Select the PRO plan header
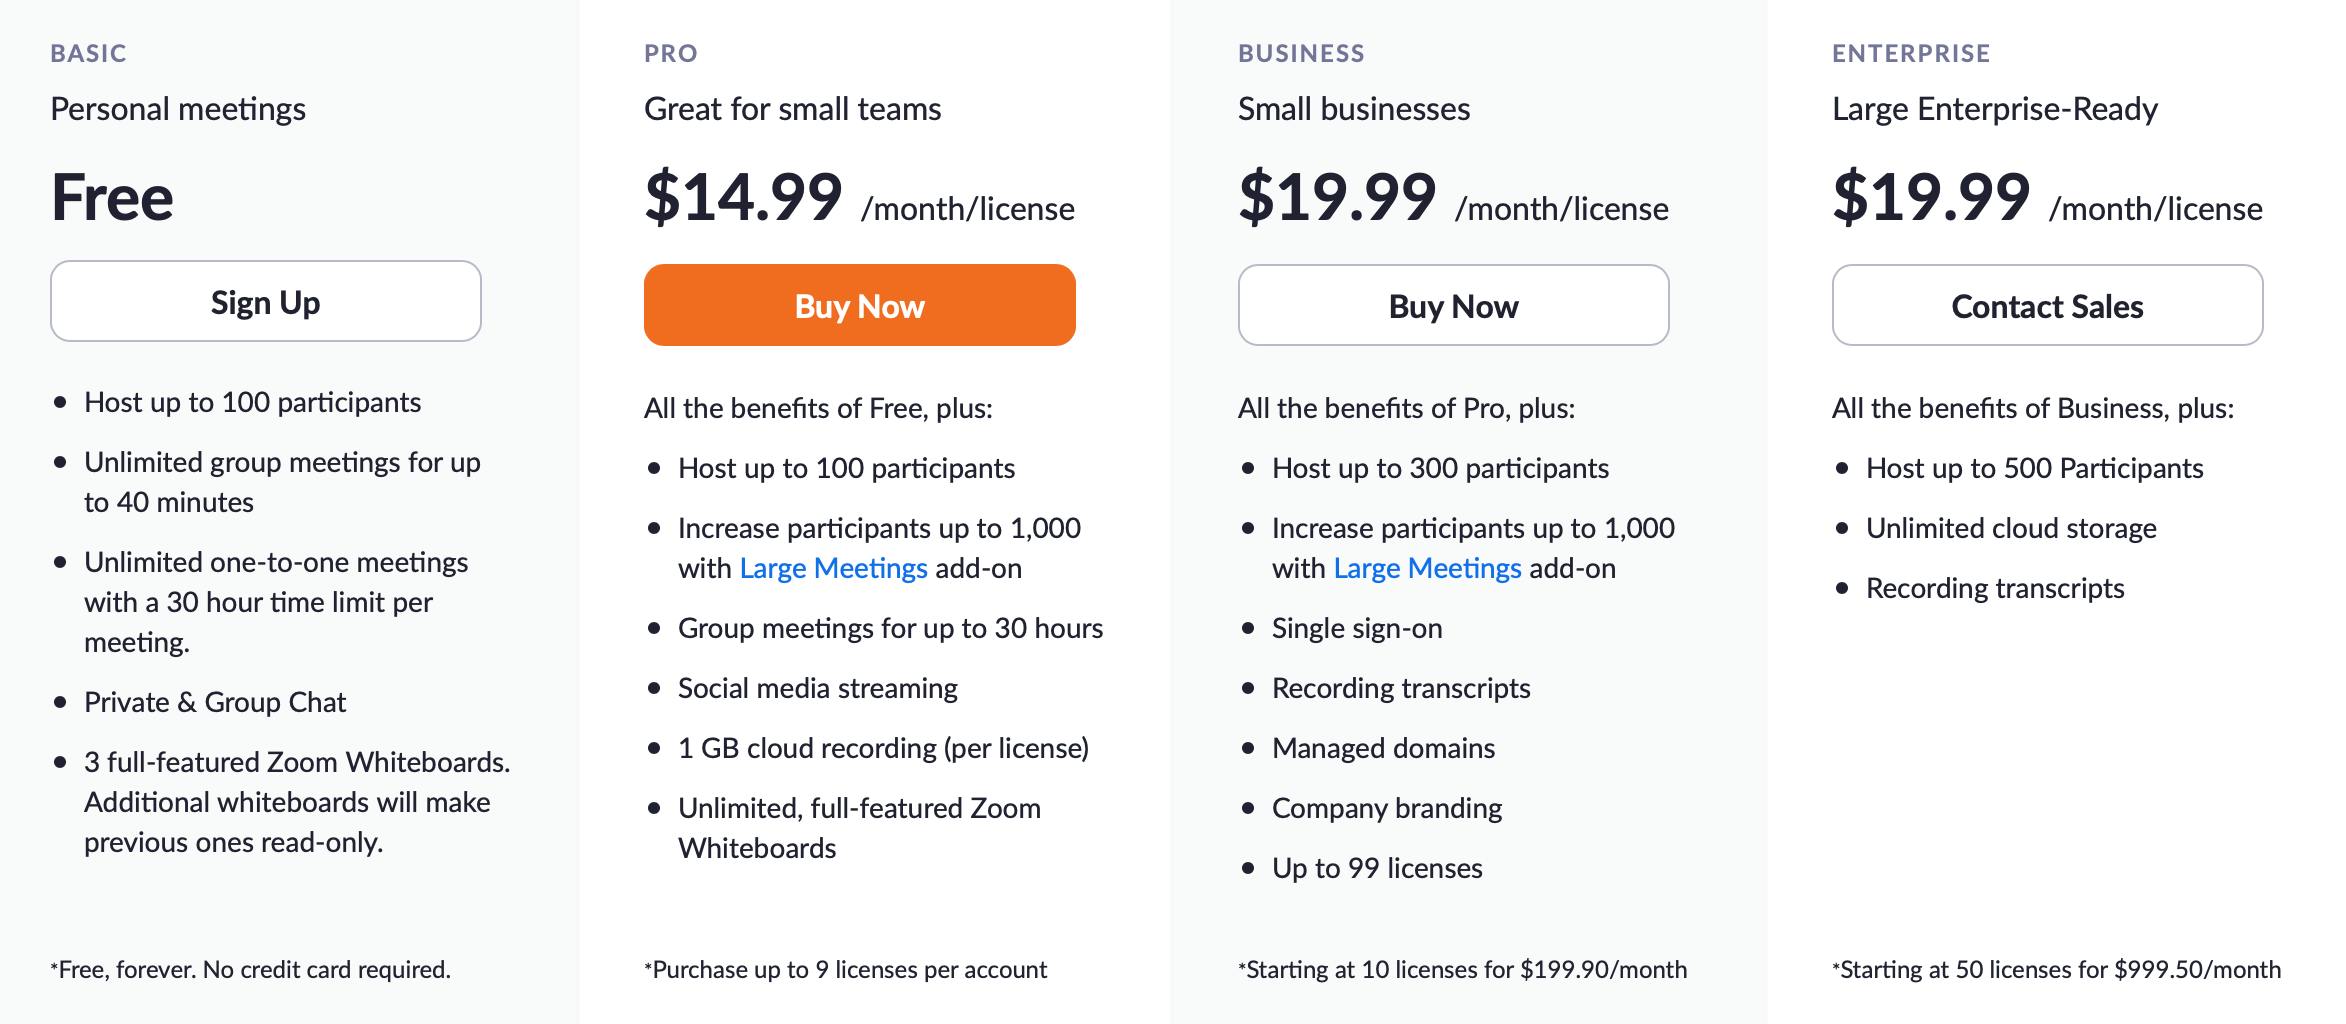 pyautogui.click(x=671, y=54)
